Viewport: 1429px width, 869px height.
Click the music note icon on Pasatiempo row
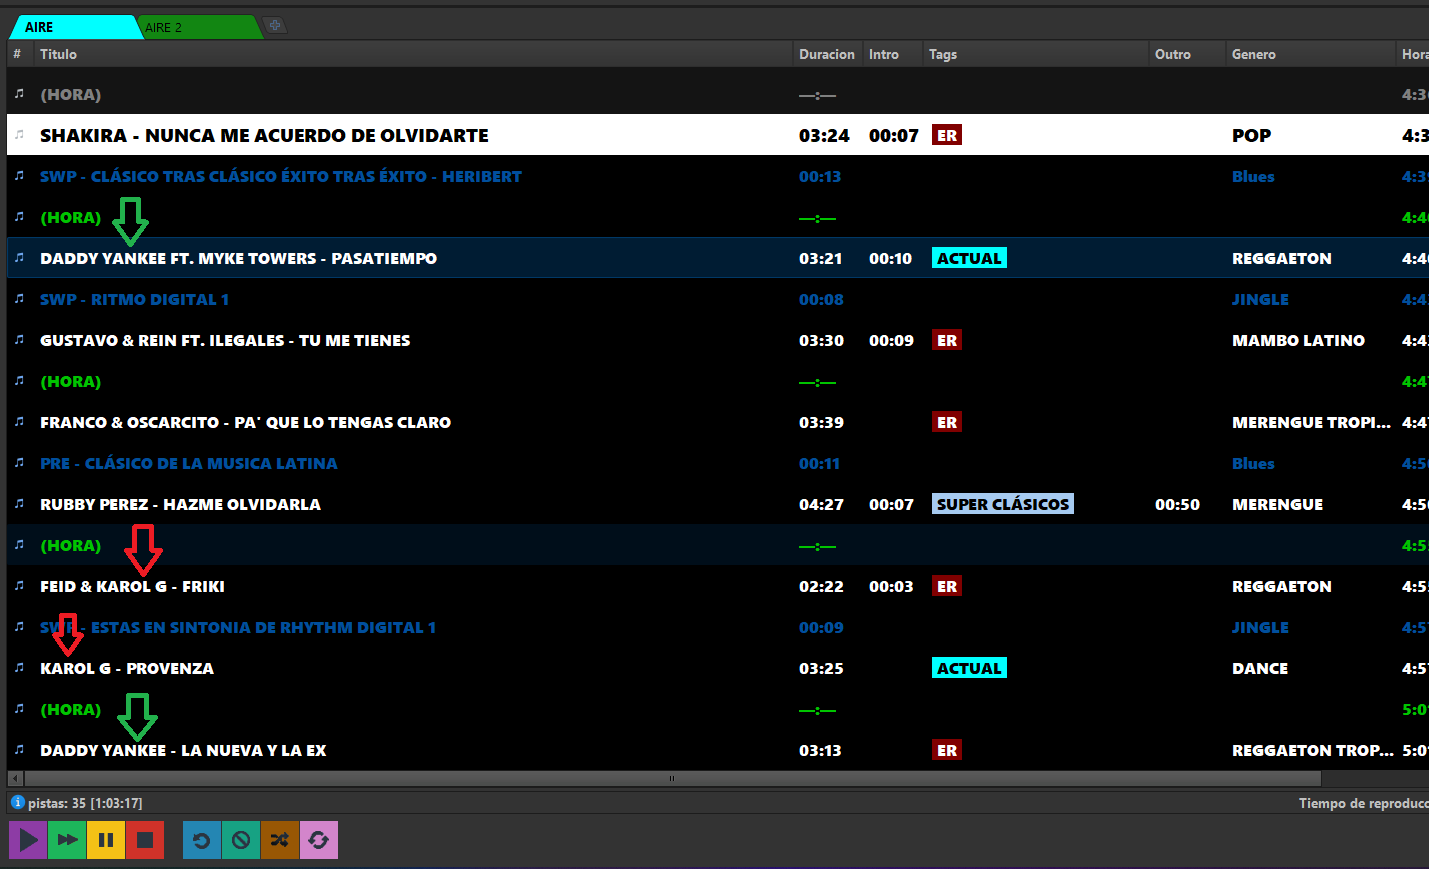pyautogui.click(x=19, y=257)
